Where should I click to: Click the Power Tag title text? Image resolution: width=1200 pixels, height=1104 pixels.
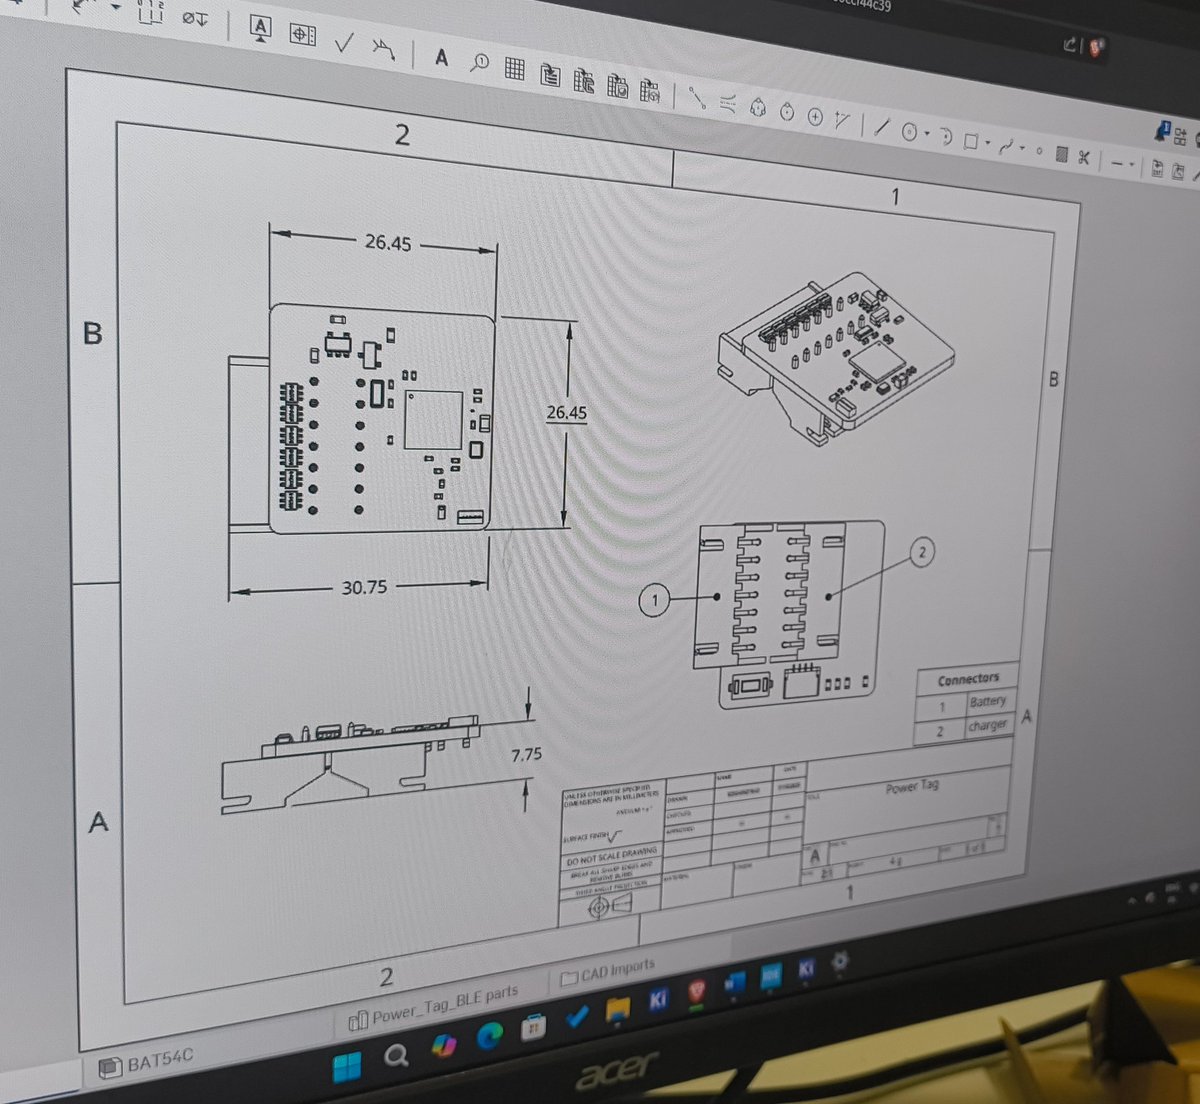[x=912, y=787]
